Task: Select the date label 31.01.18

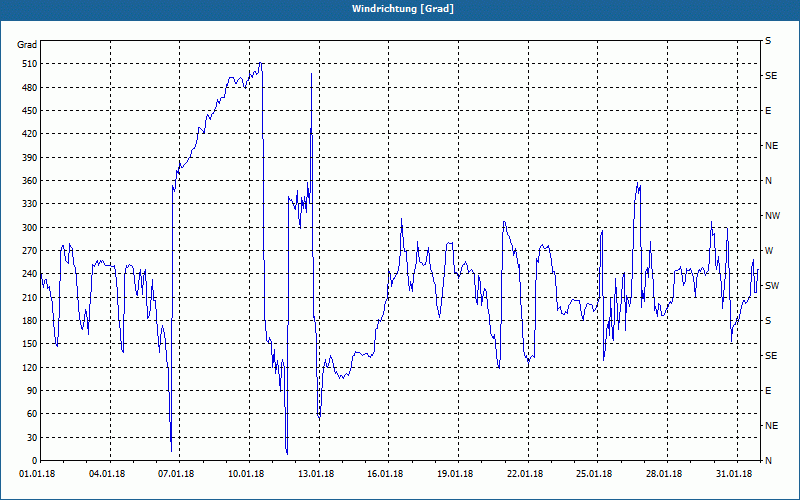Action: 734,474
